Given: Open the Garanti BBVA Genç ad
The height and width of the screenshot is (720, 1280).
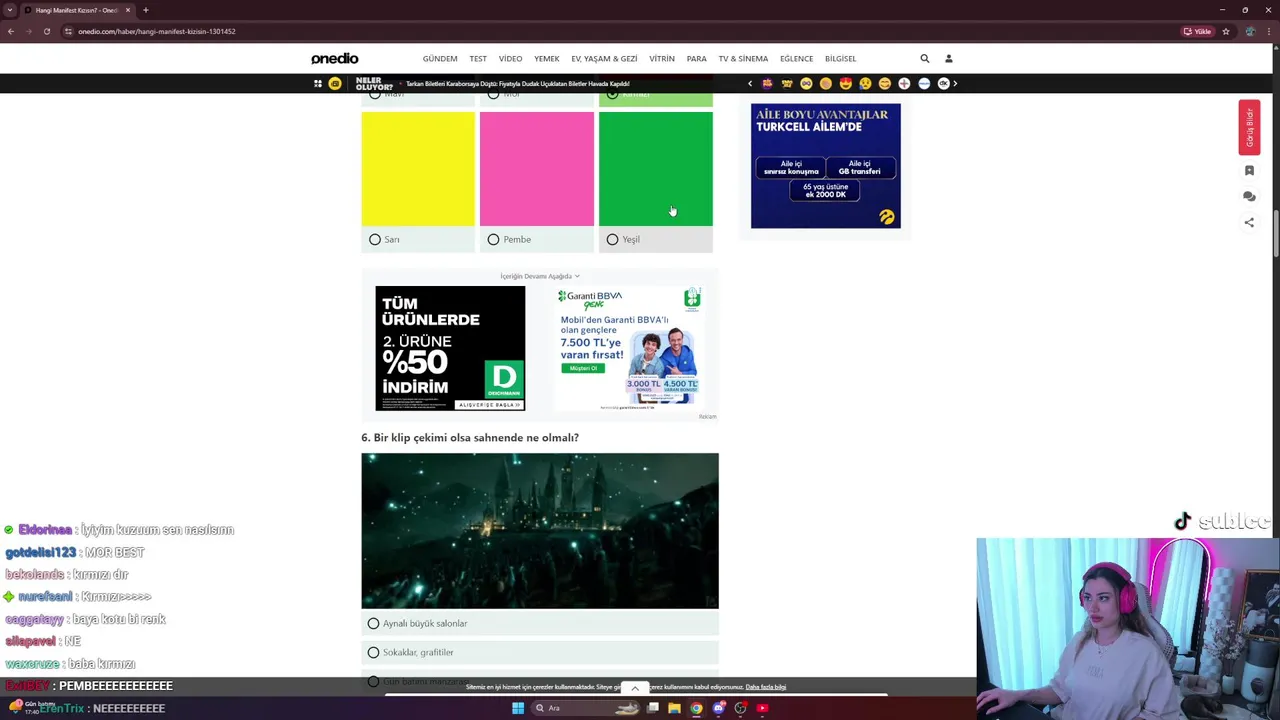Looking at the screenshot, I should click(x=630, y=348).
